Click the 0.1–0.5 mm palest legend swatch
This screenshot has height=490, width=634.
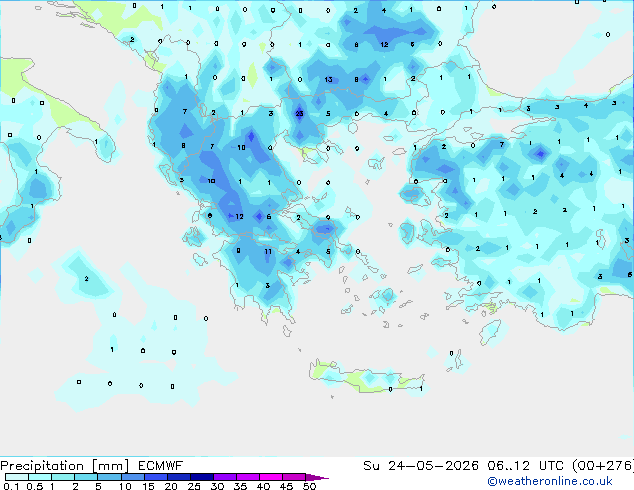pyautogui.click(x=17, y=477)
